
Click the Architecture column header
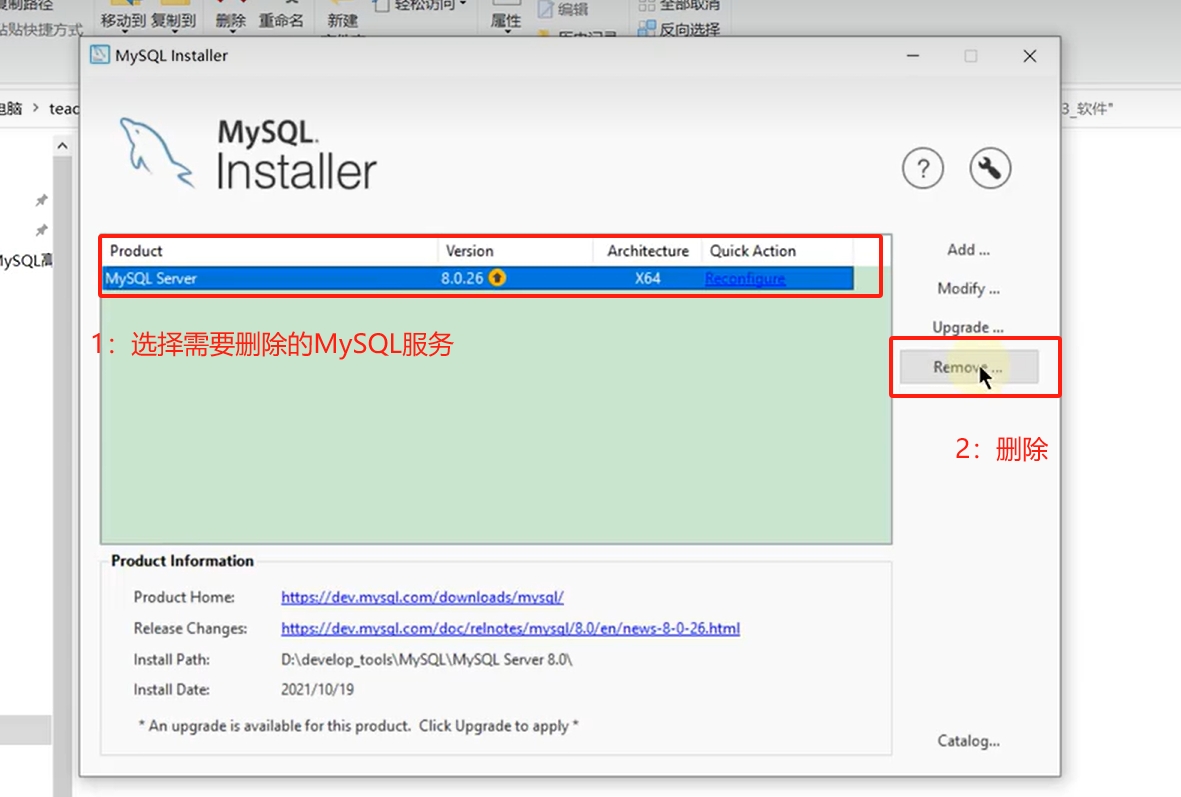[x=648, y=251]
